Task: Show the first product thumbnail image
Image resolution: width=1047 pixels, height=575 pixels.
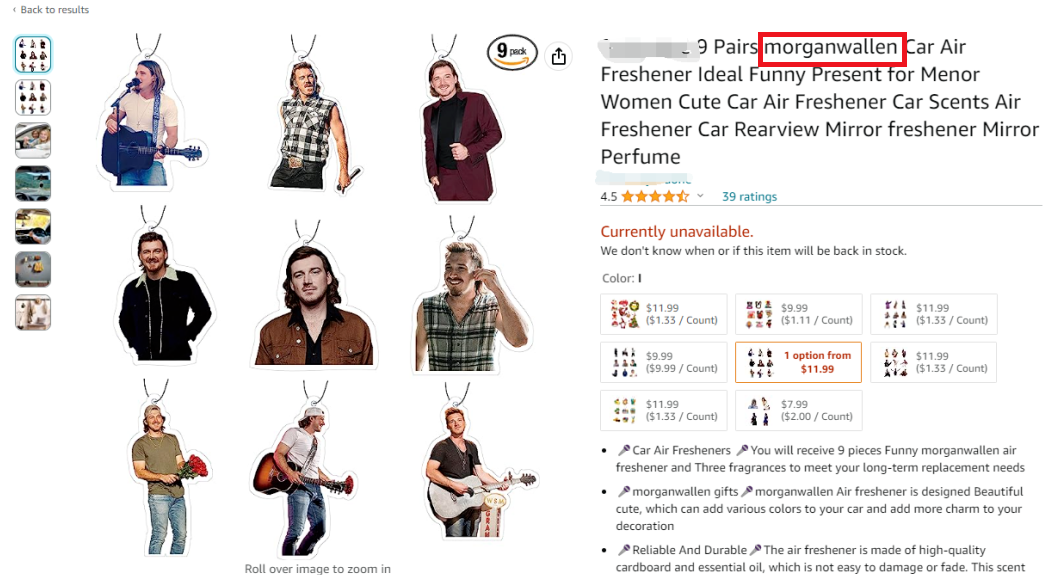Action: click(33, 54)
